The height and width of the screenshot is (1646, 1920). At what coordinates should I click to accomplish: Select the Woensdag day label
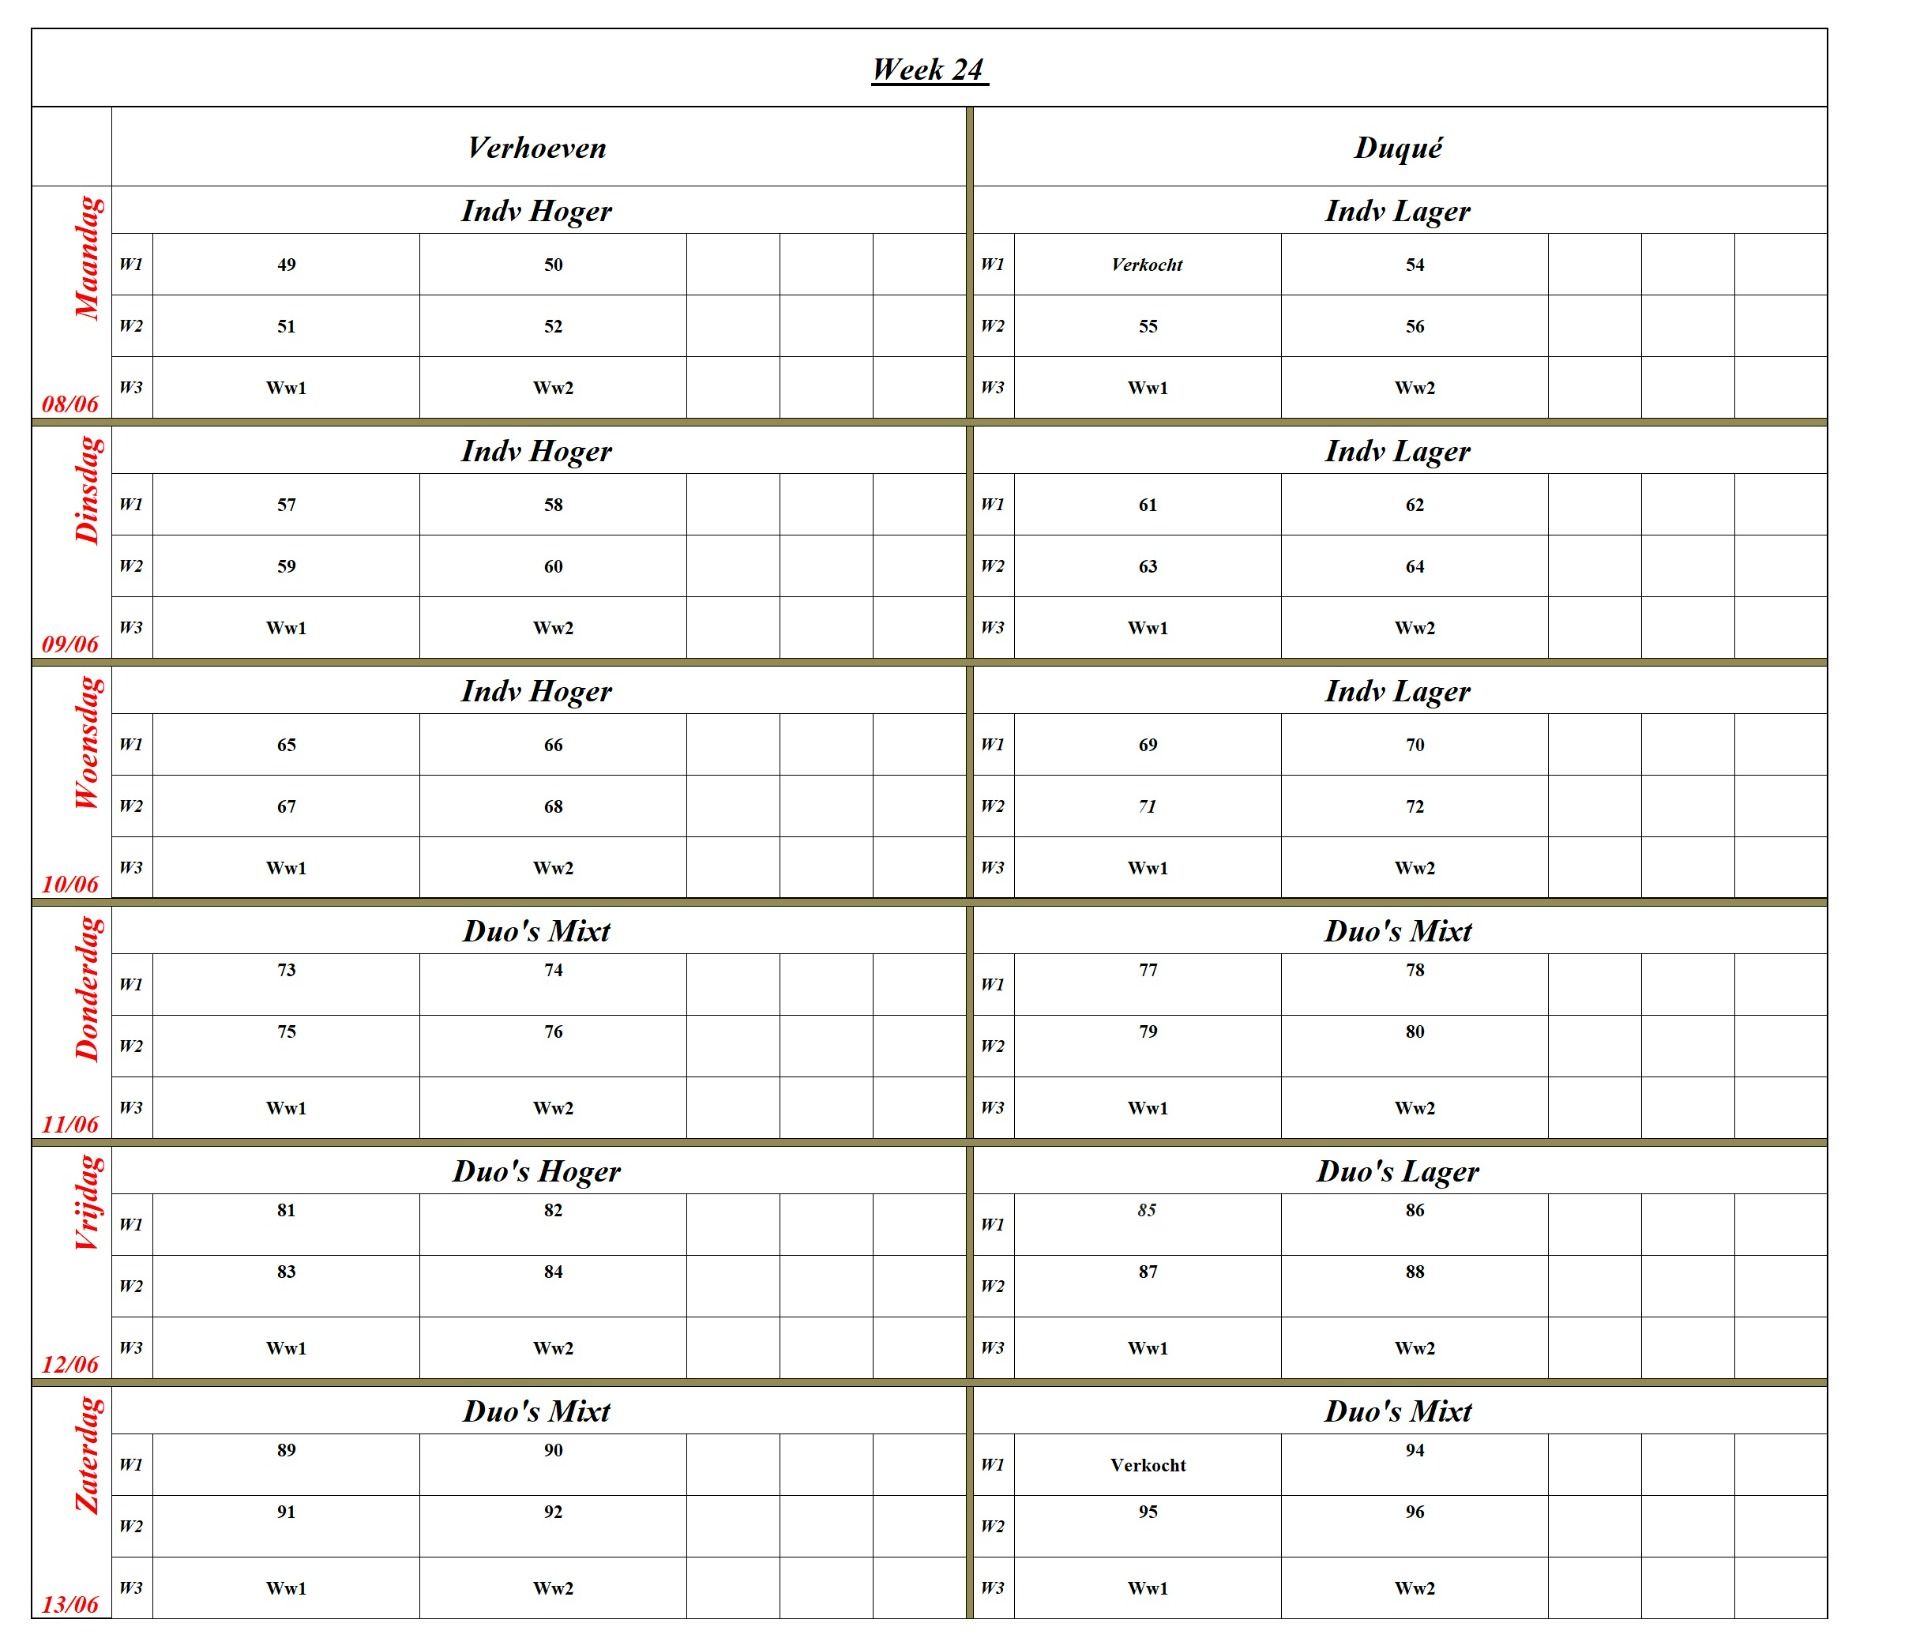click(88, 743)
